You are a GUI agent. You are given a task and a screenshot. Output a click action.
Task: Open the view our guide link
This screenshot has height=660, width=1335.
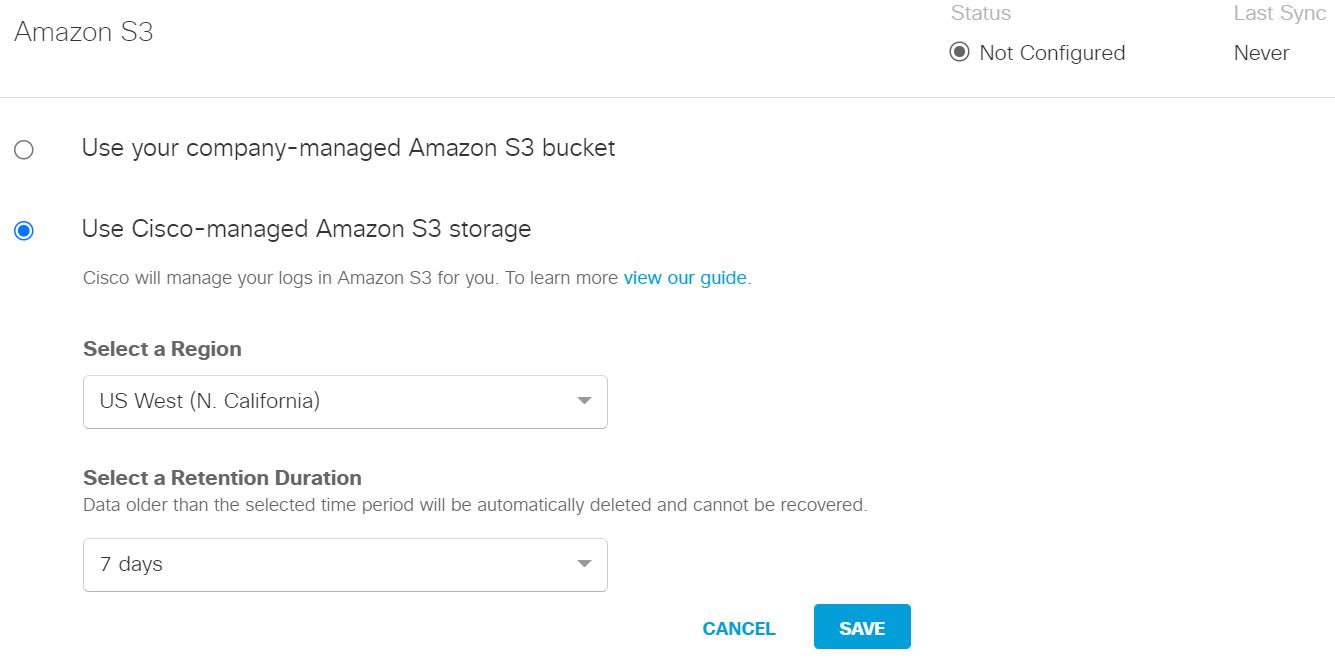click(x=685, y=278)
